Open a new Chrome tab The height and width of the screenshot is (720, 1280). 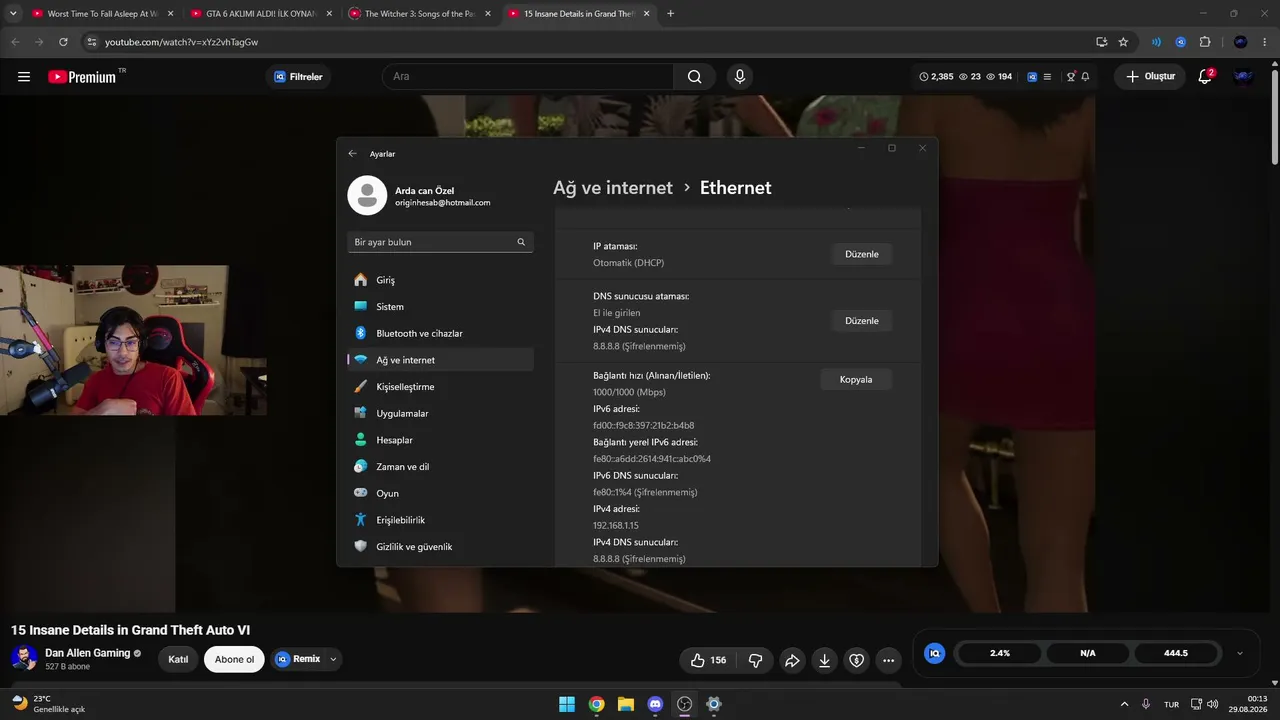pyautogui.click(x=670, y=13)
